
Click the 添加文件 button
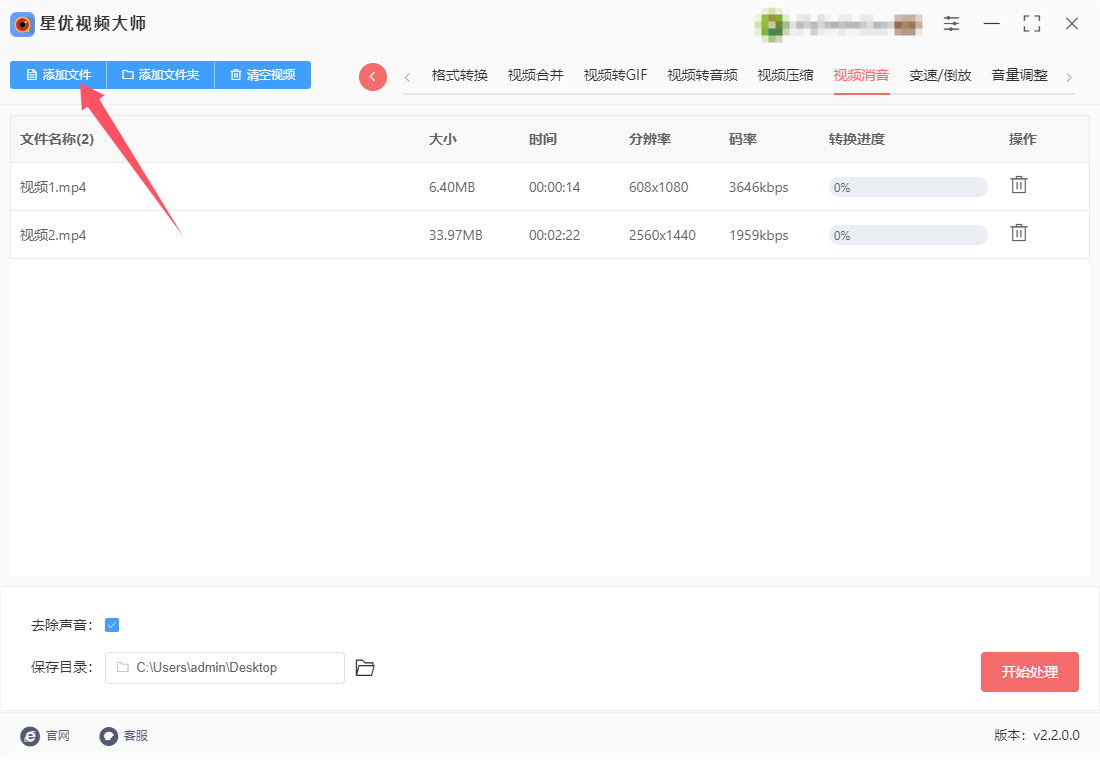[58, 75]
